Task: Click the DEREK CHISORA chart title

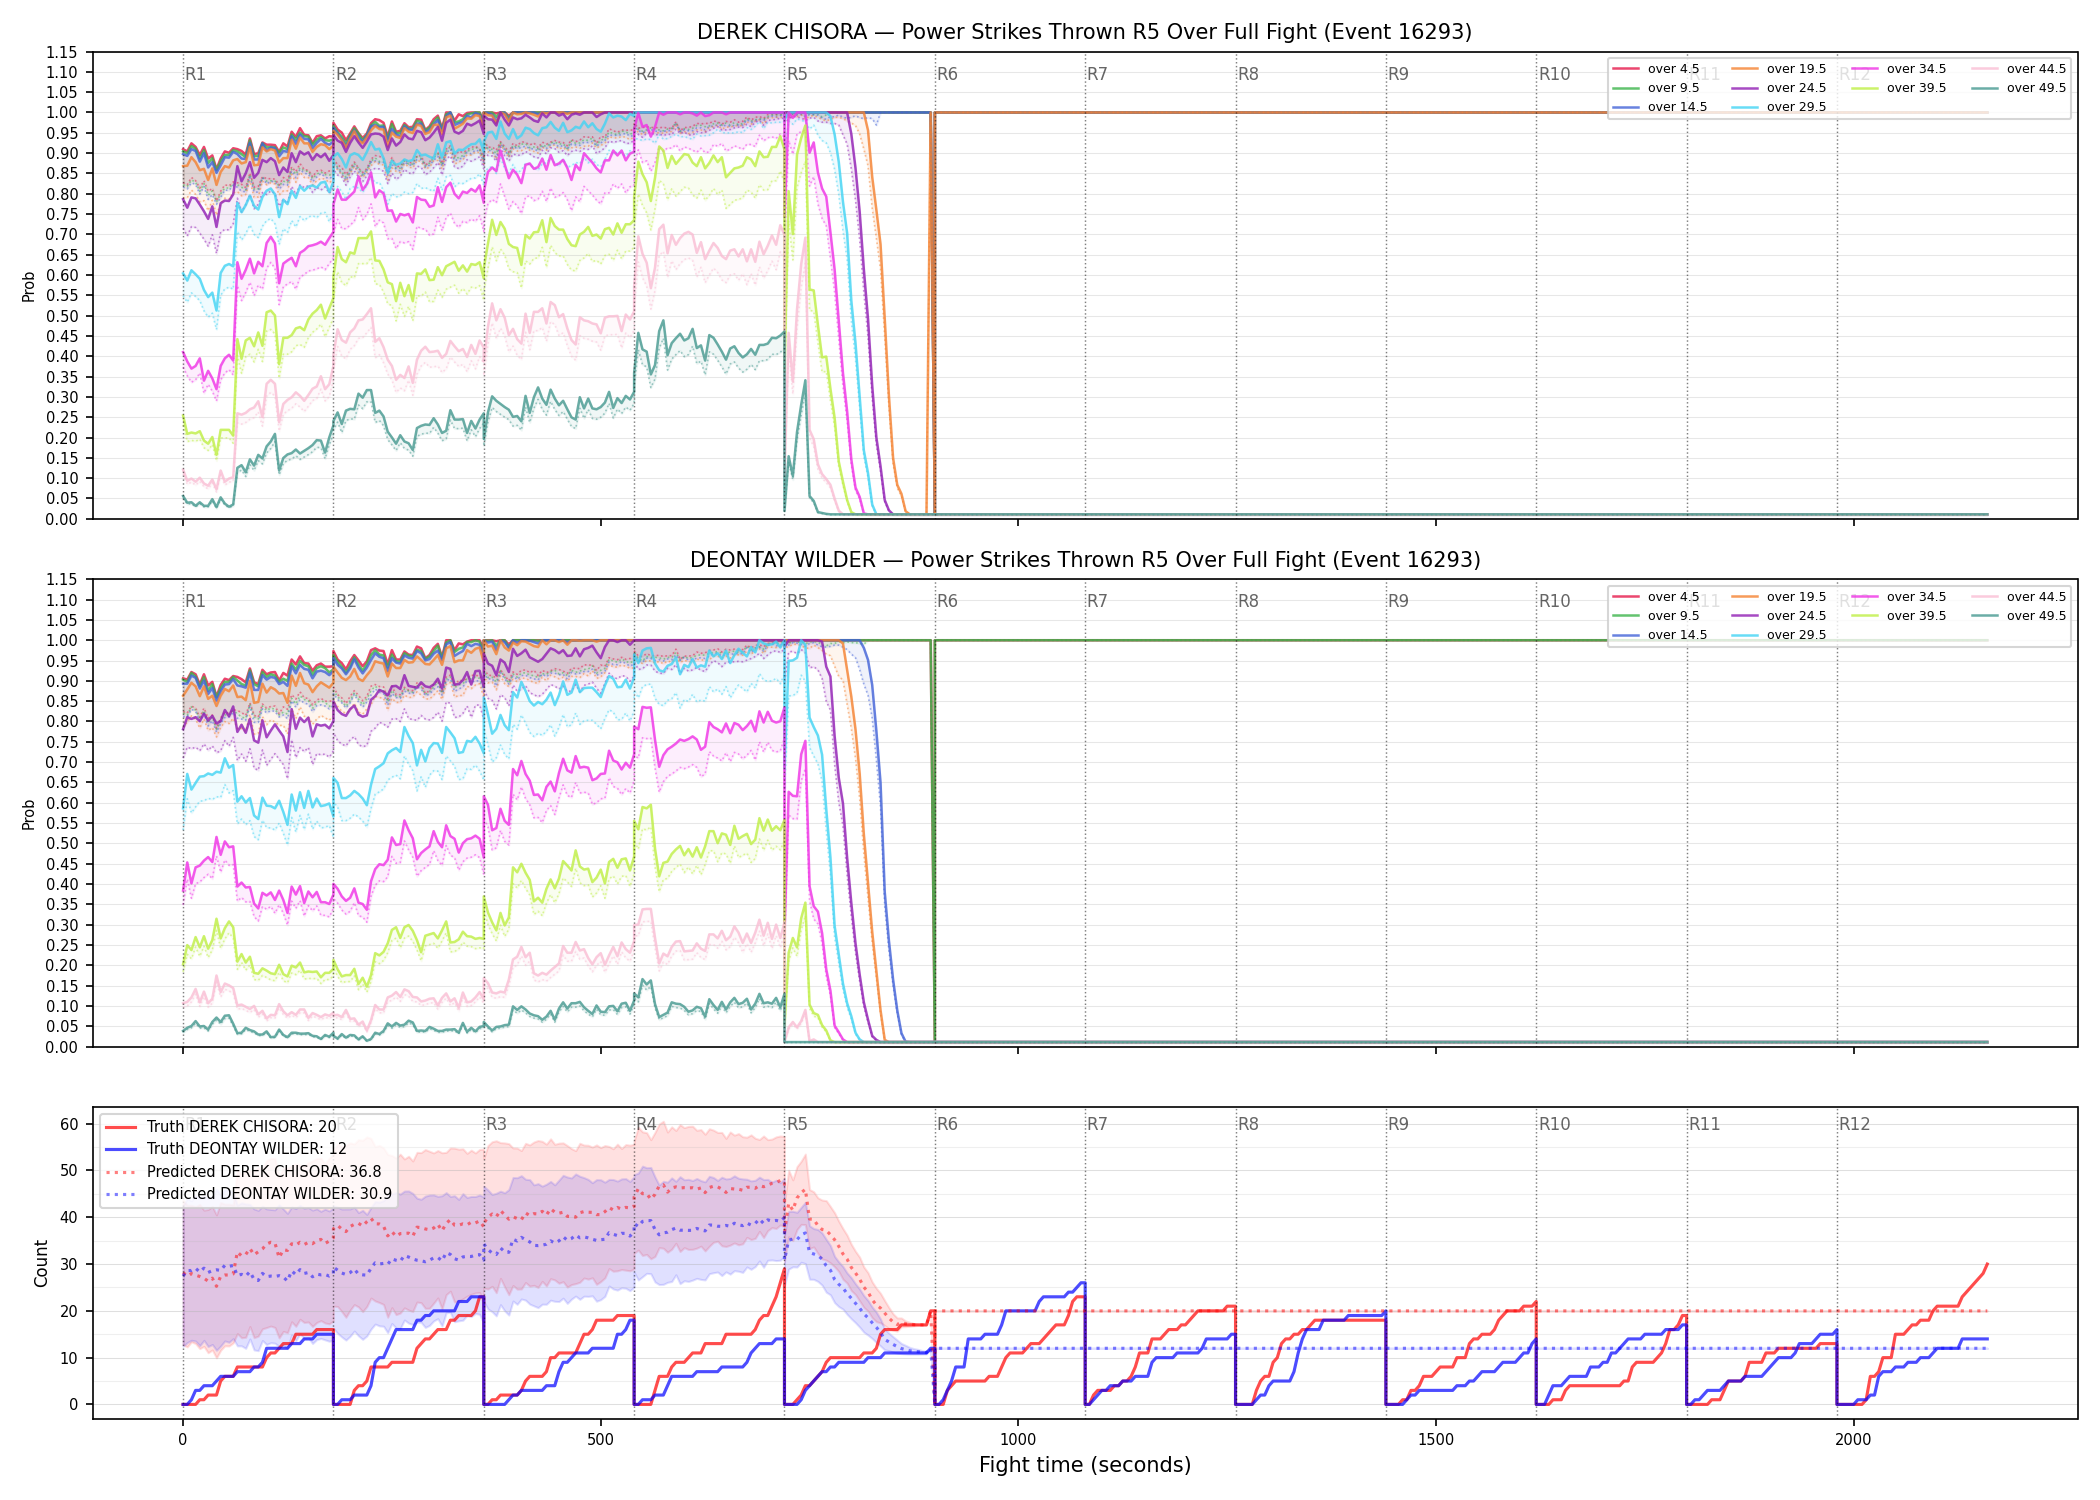Action: pyautogui.click(x=1084, y=32)
